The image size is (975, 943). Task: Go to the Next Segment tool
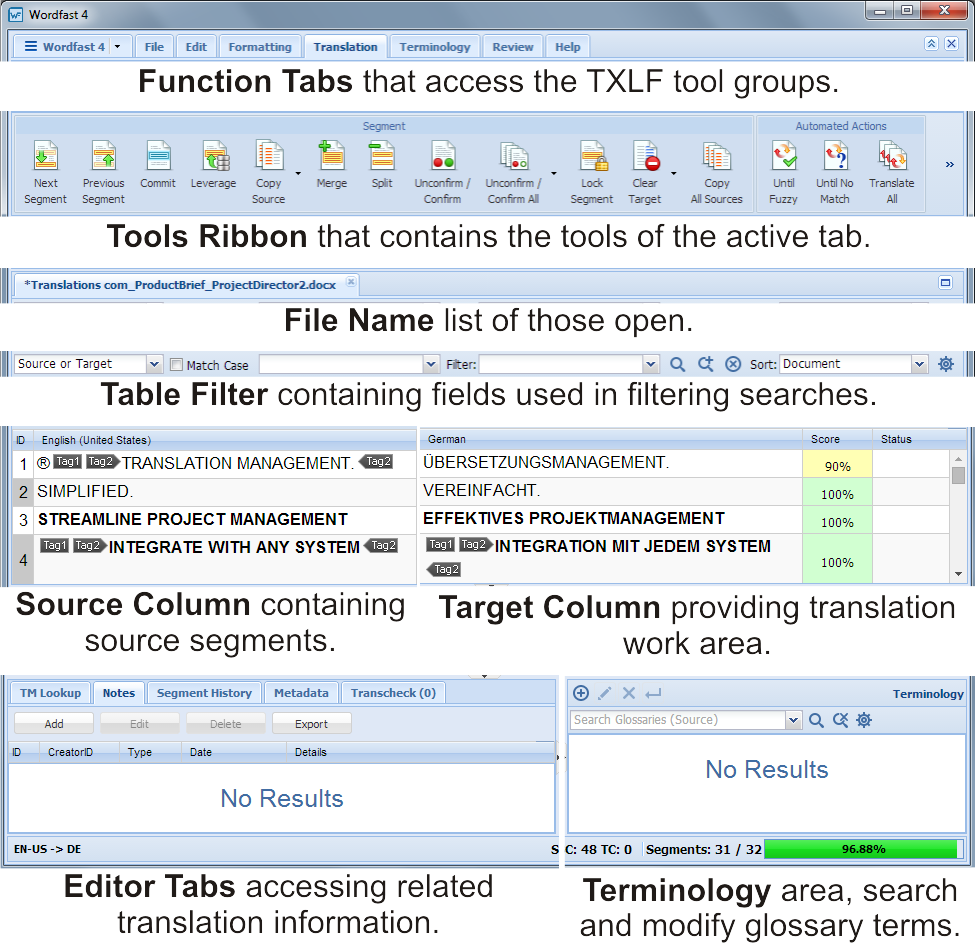[45, 172]
